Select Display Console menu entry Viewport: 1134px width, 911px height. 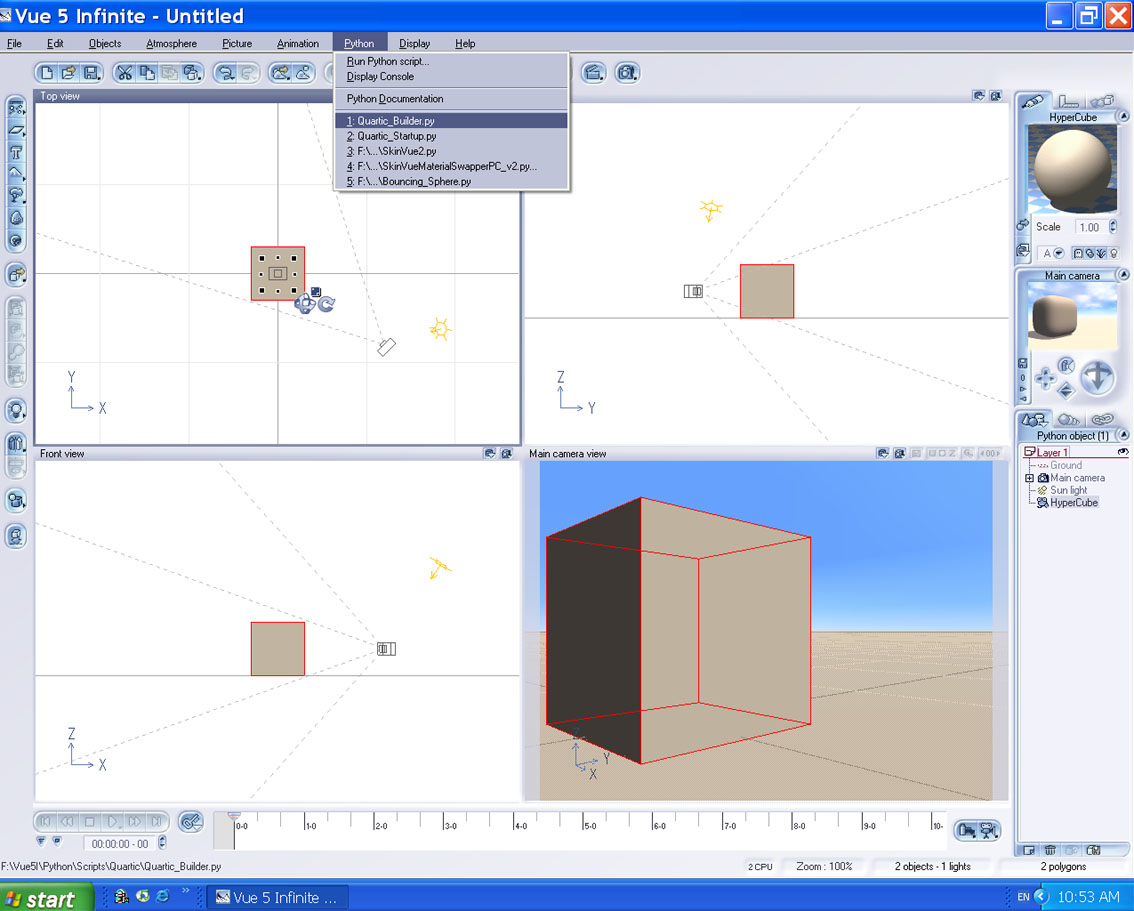380,77
